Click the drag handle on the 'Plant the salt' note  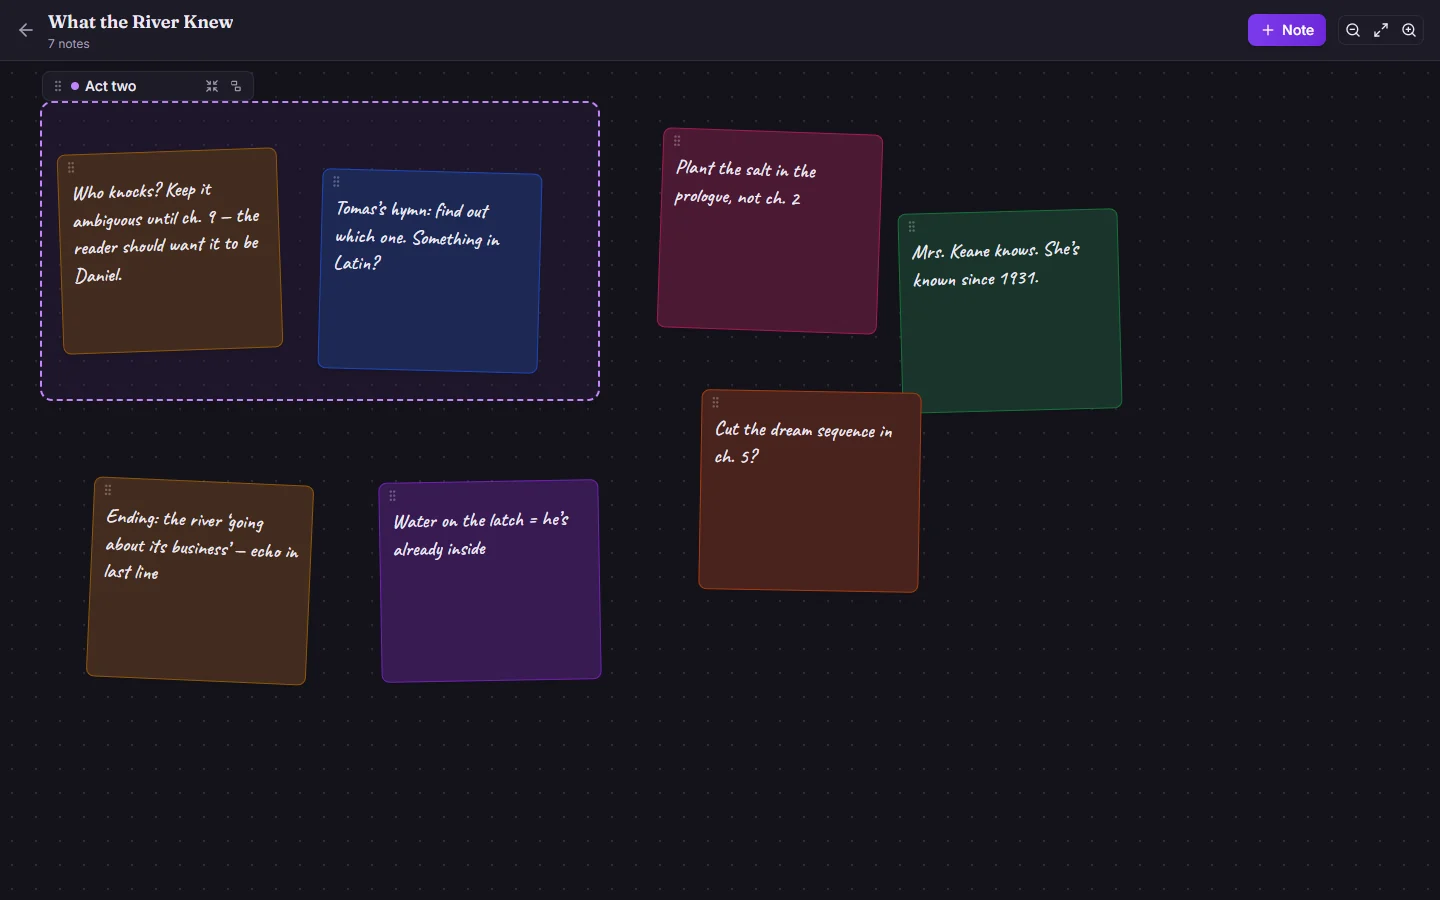(x=677, y=141)
